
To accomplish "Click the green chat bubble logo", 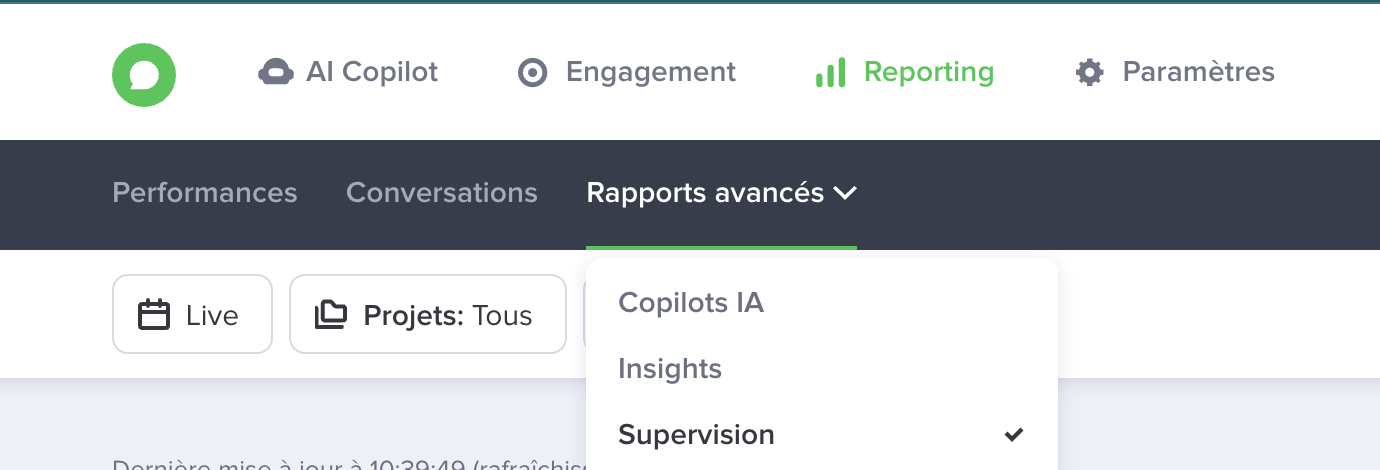I will pyautogui.click(x=144, y=75).
